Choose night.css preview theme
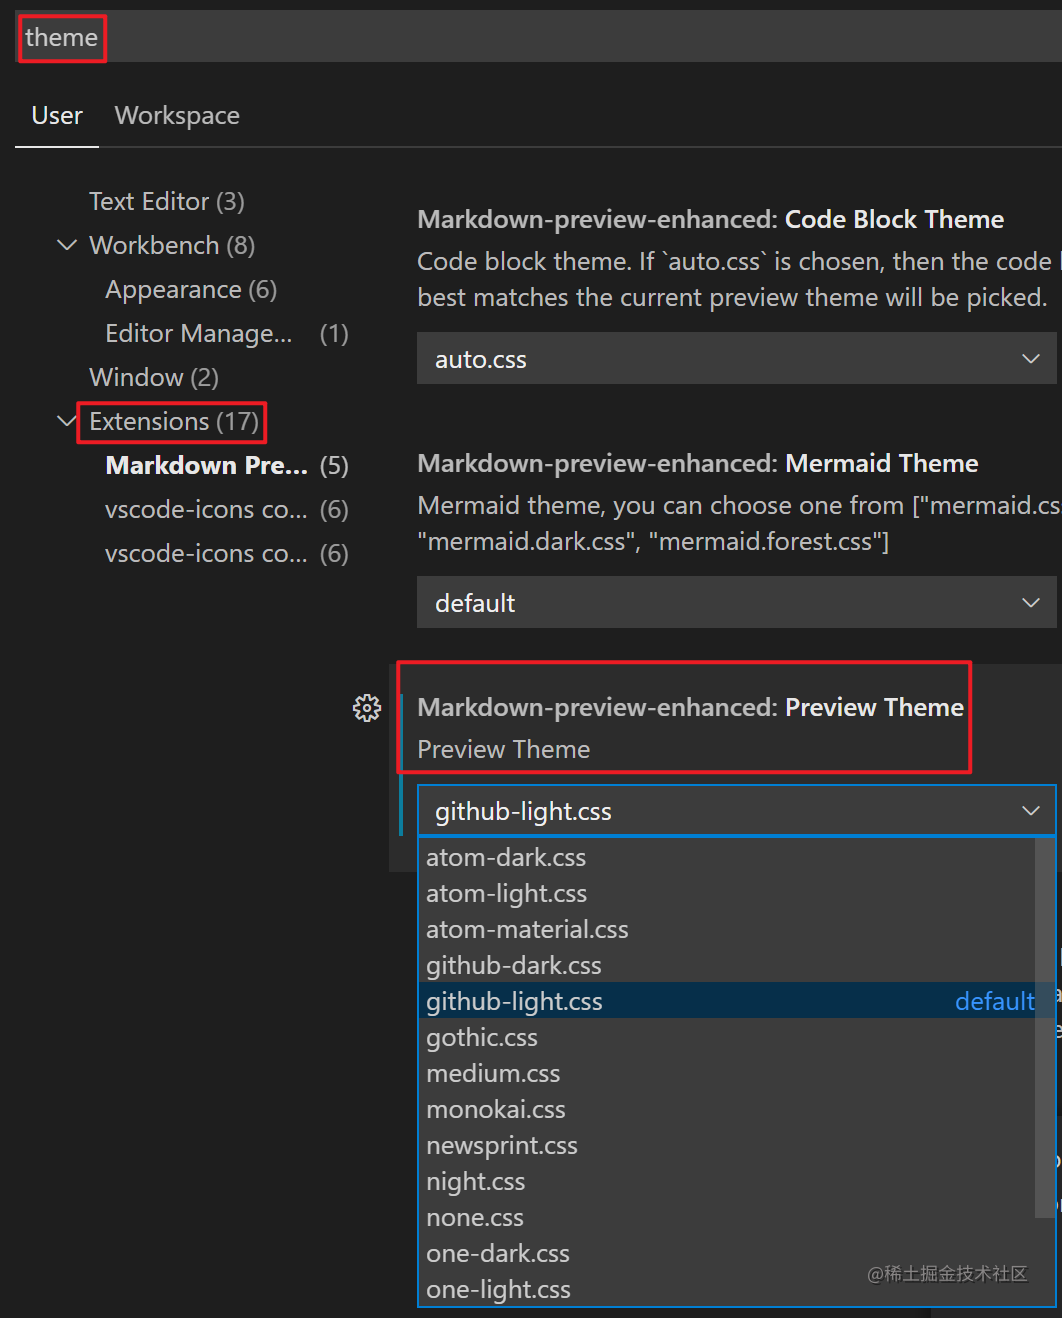 [x=726, y=1181]
